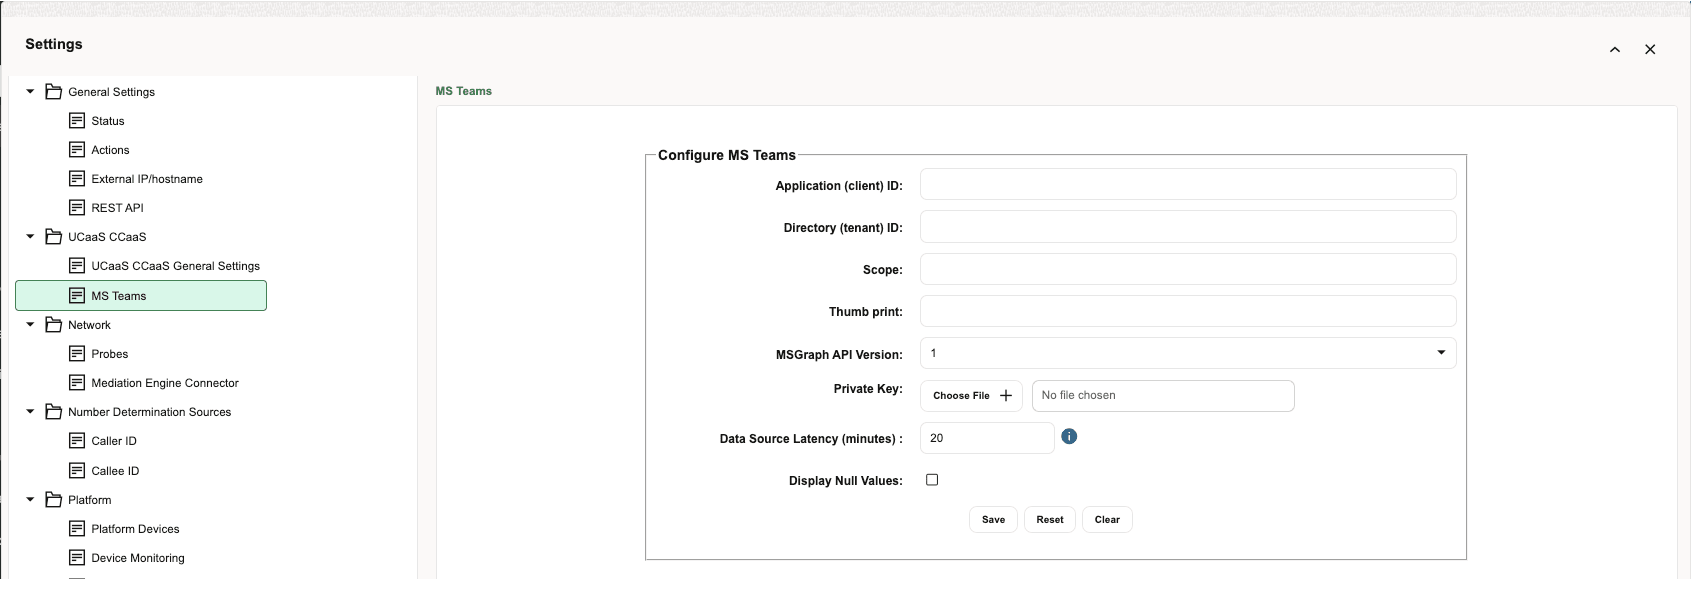The height and width of the screenshot is (595, 1697).
Task: Click the Number Determination Sources label
Action: [149, 412]
